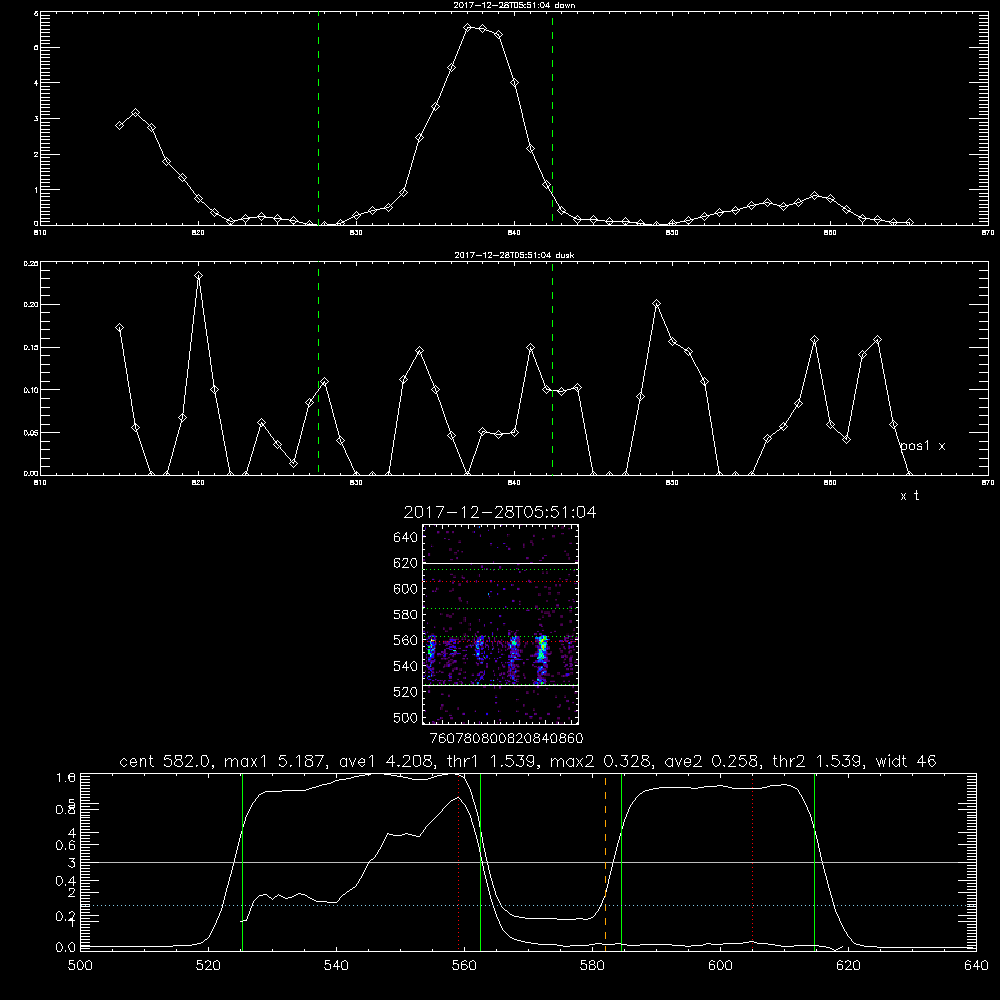
Task: Click the white dotted horizontal line in bottom plot
Action: [528, 905]
